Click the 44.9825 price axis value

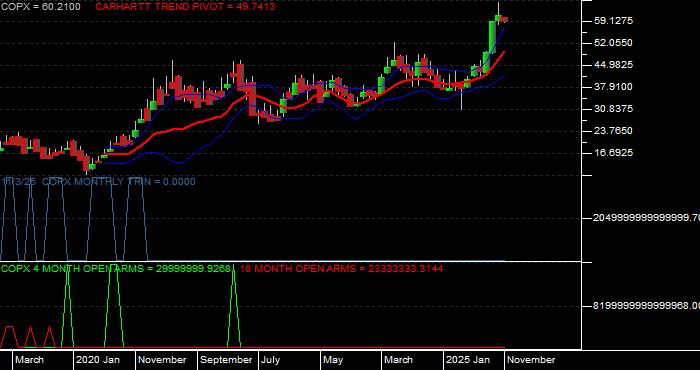pos(613,65)
